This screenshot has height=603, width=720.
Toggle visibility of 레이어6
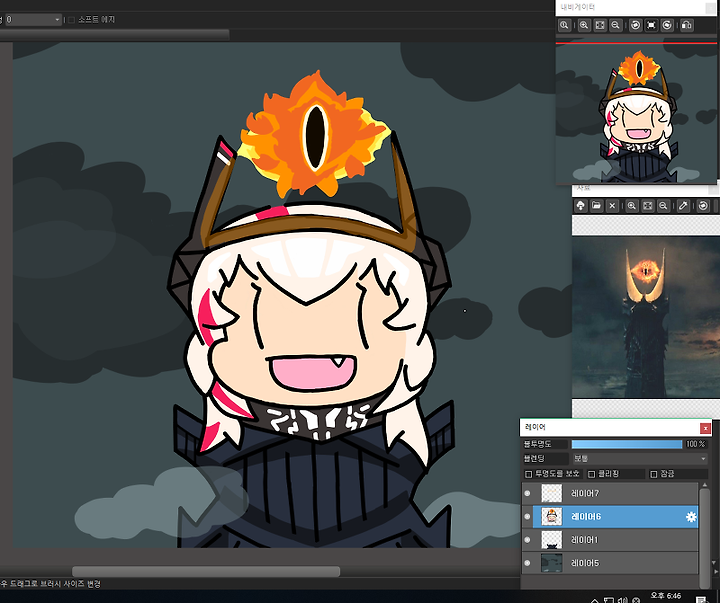(527, 517)
